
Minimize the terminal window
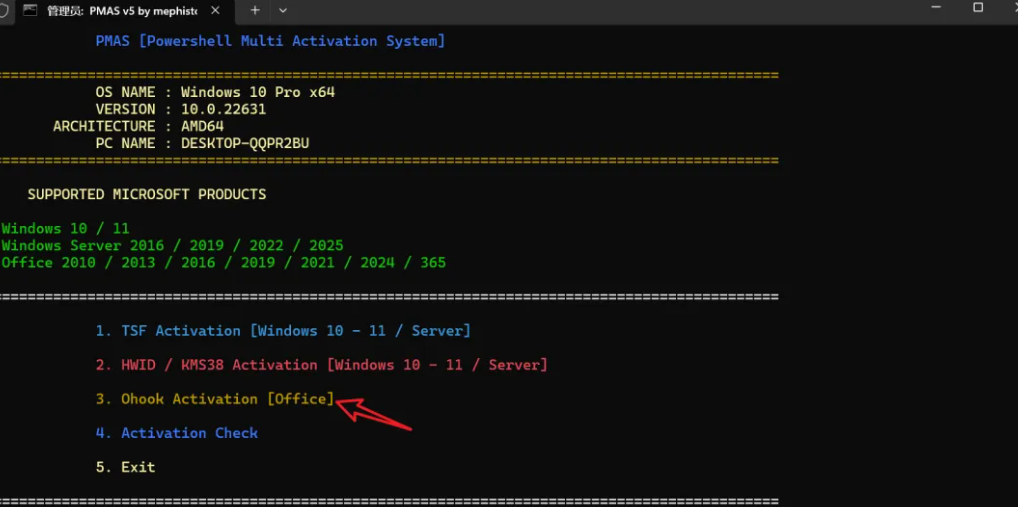point(936,7)
